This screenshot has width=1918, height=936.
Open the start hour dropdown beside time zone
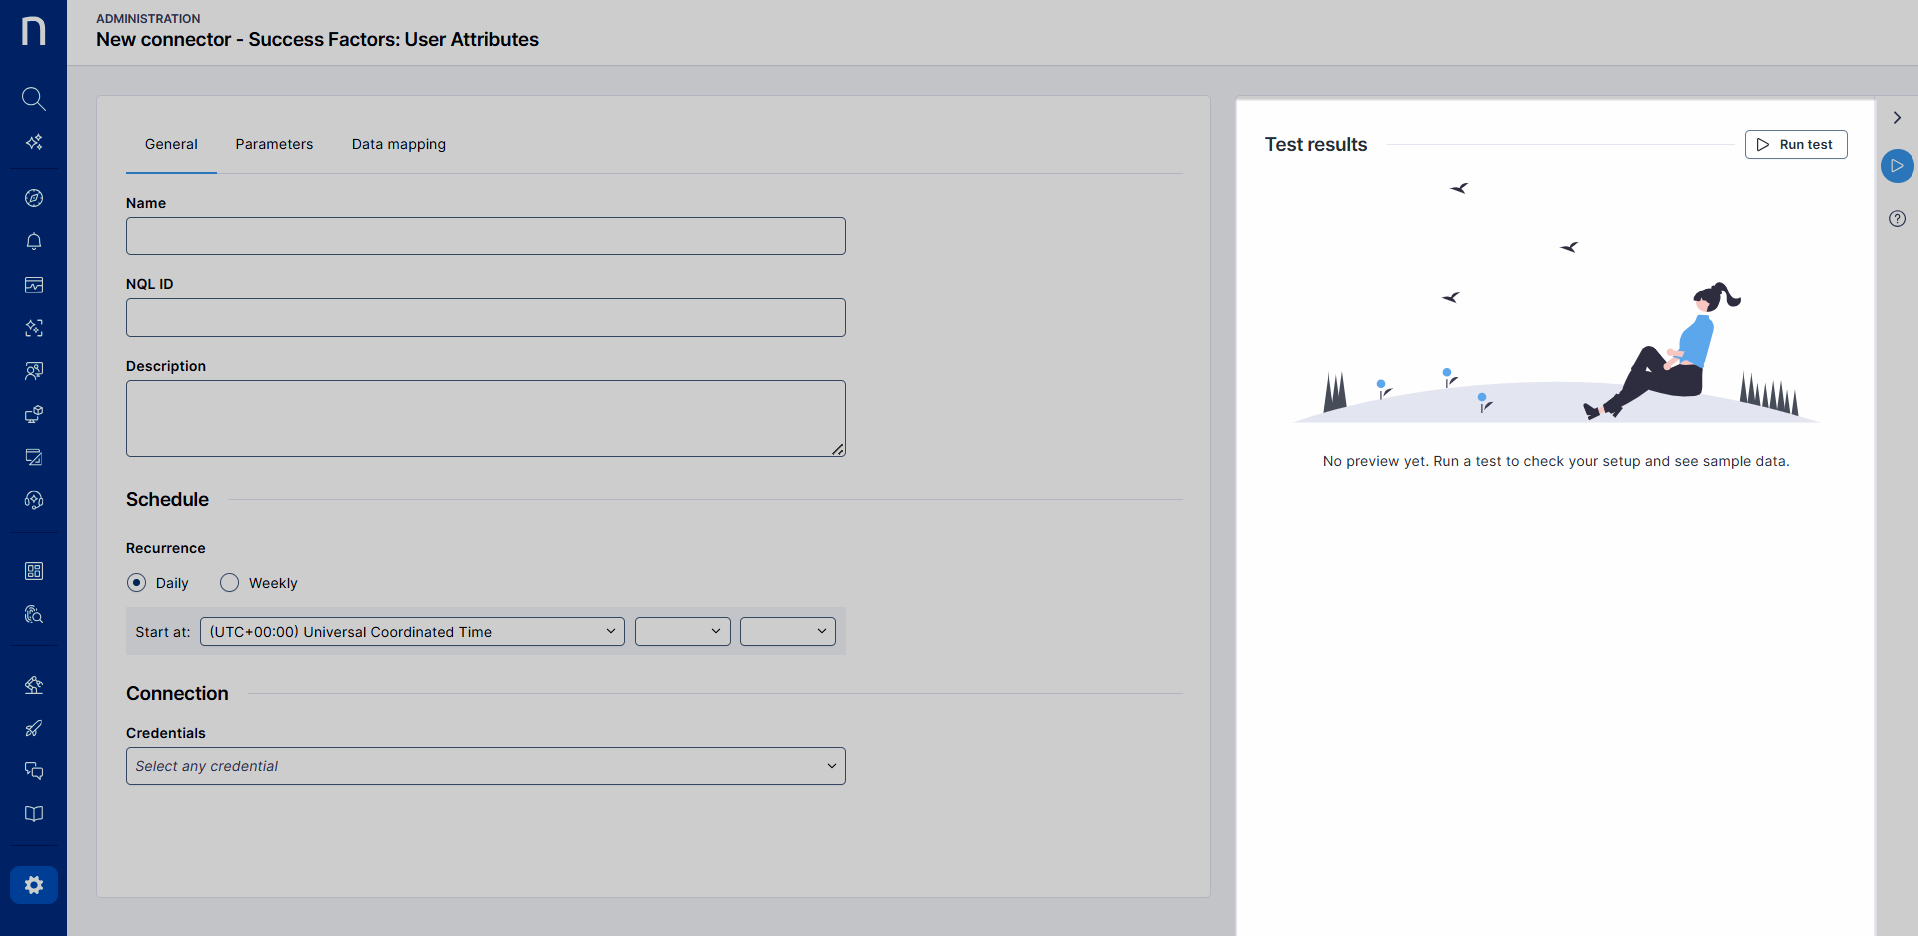(x=682, y=632)
